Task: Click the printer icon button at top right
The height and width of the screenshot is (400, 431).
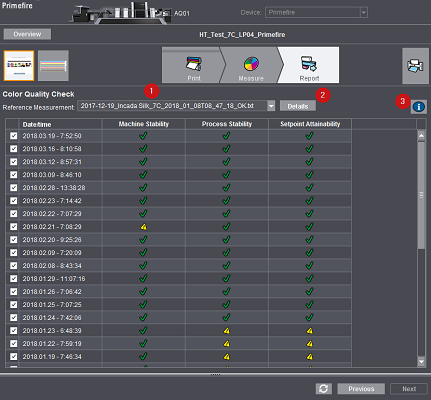Action: pos(415,66)
